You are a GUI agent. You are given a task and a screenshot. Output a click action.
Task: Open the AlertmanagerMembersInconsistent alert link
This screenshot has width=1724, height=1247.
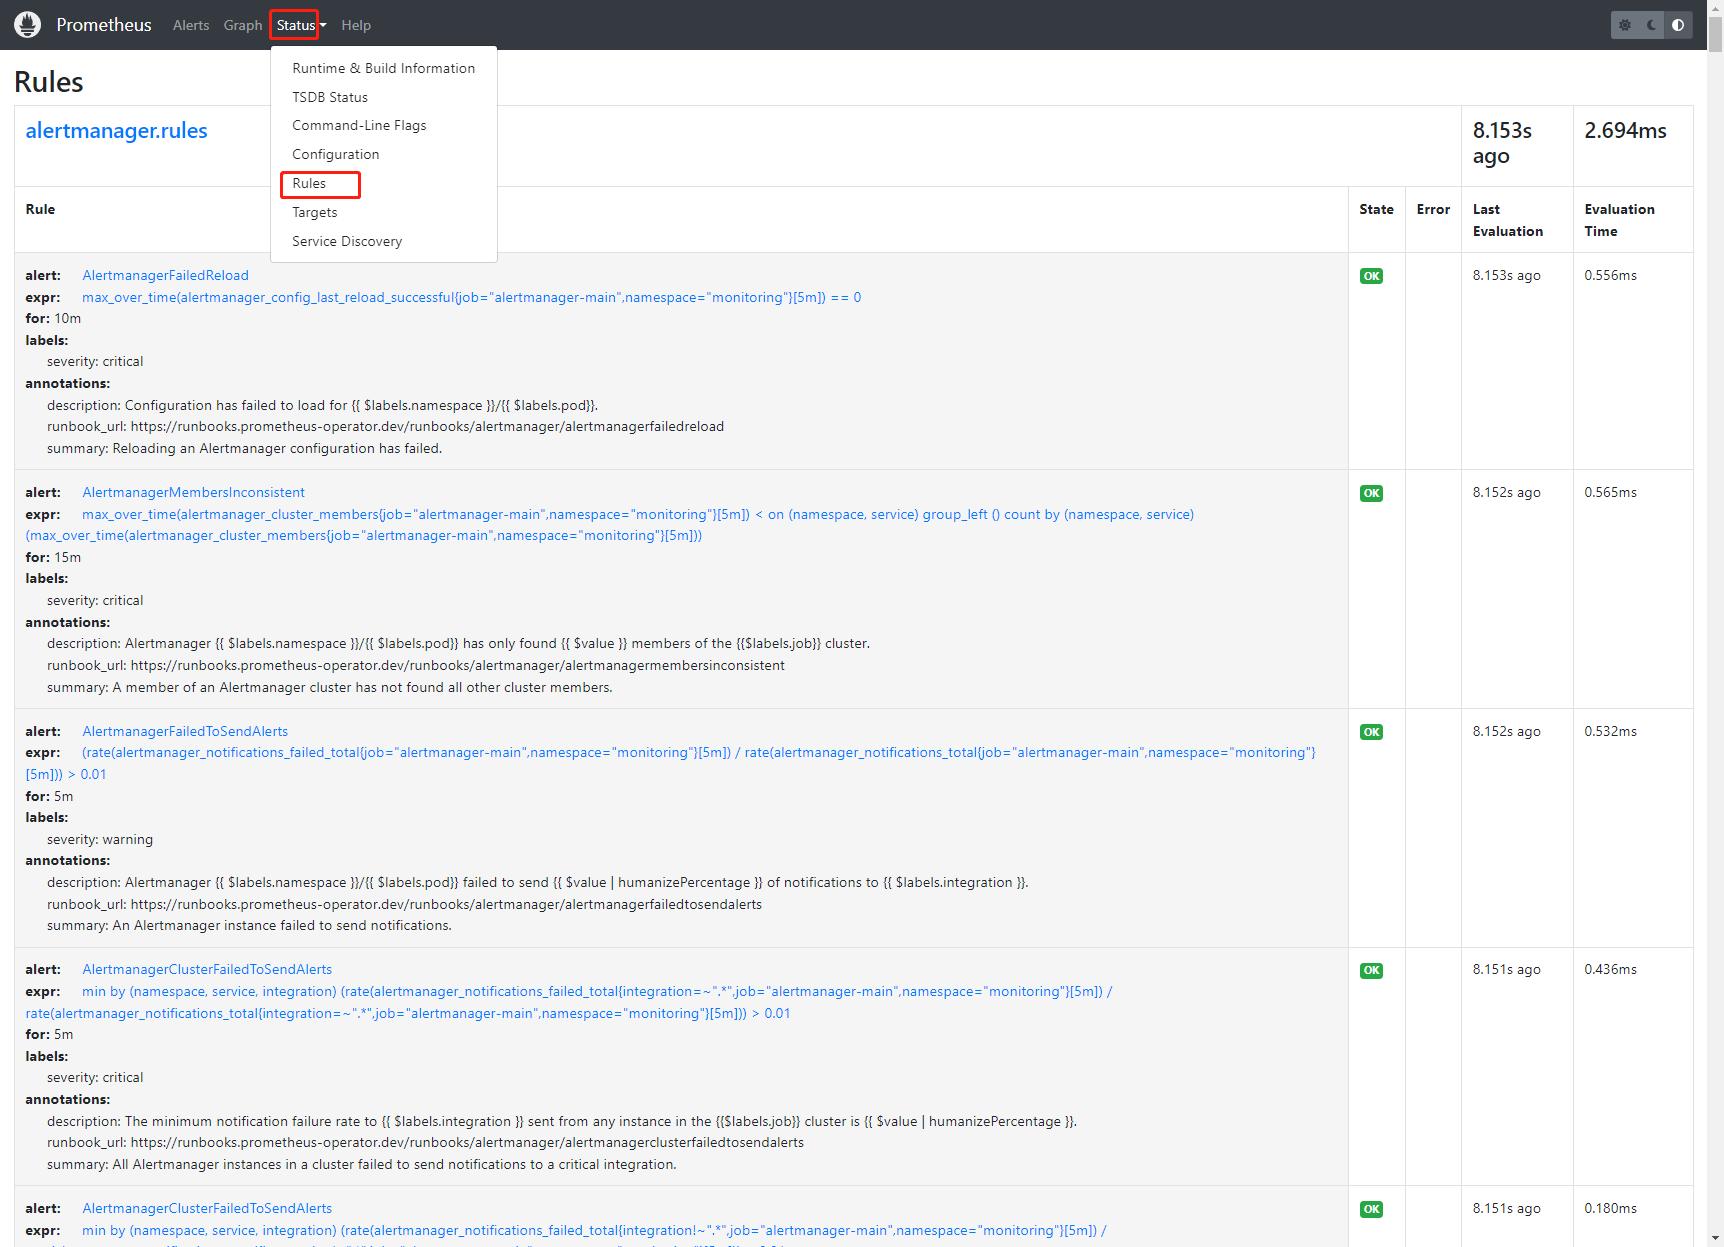coord(193,492)
